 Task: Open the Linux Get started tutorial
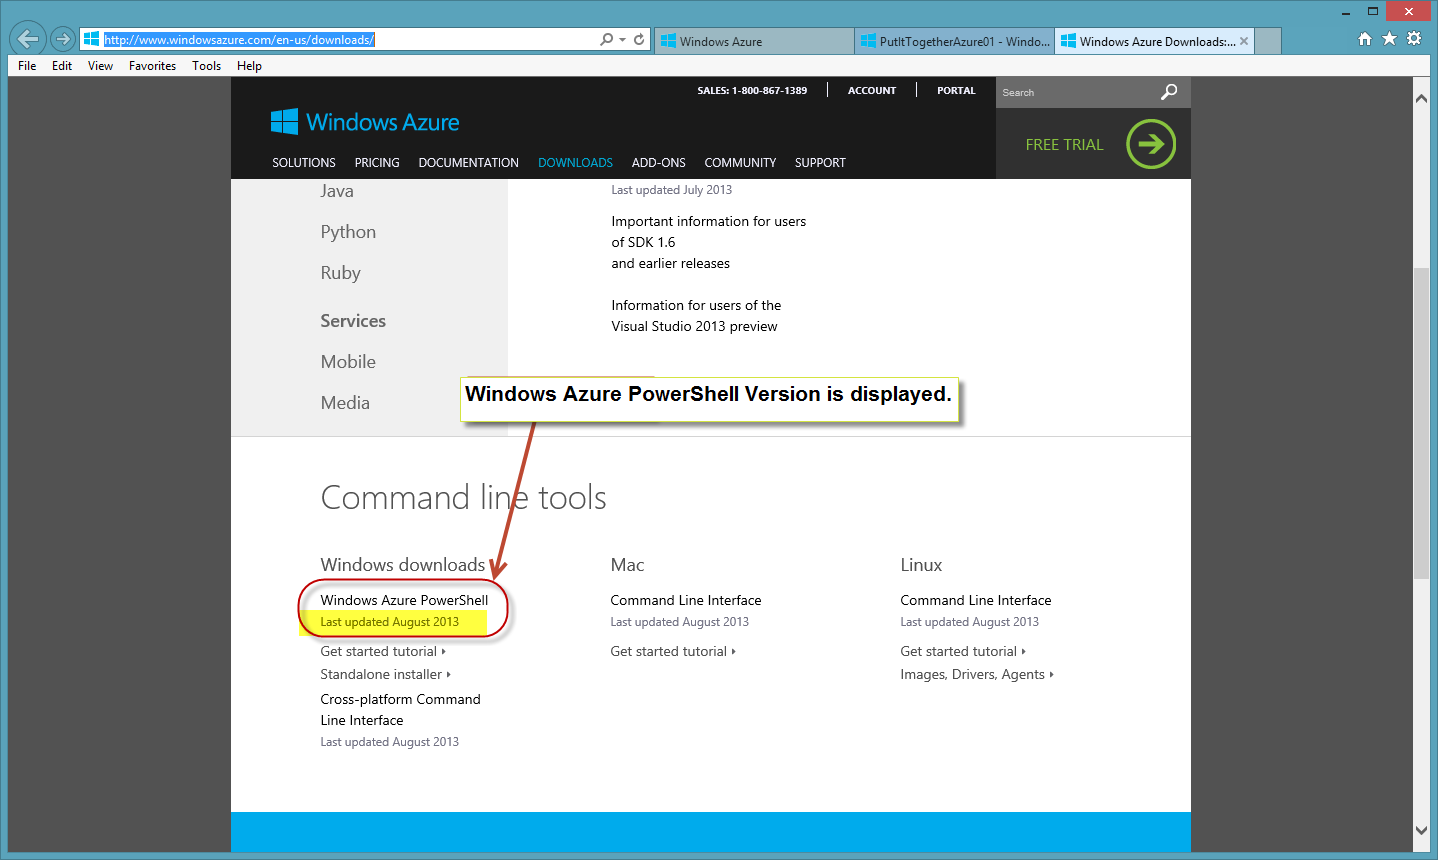coord(963,651)
